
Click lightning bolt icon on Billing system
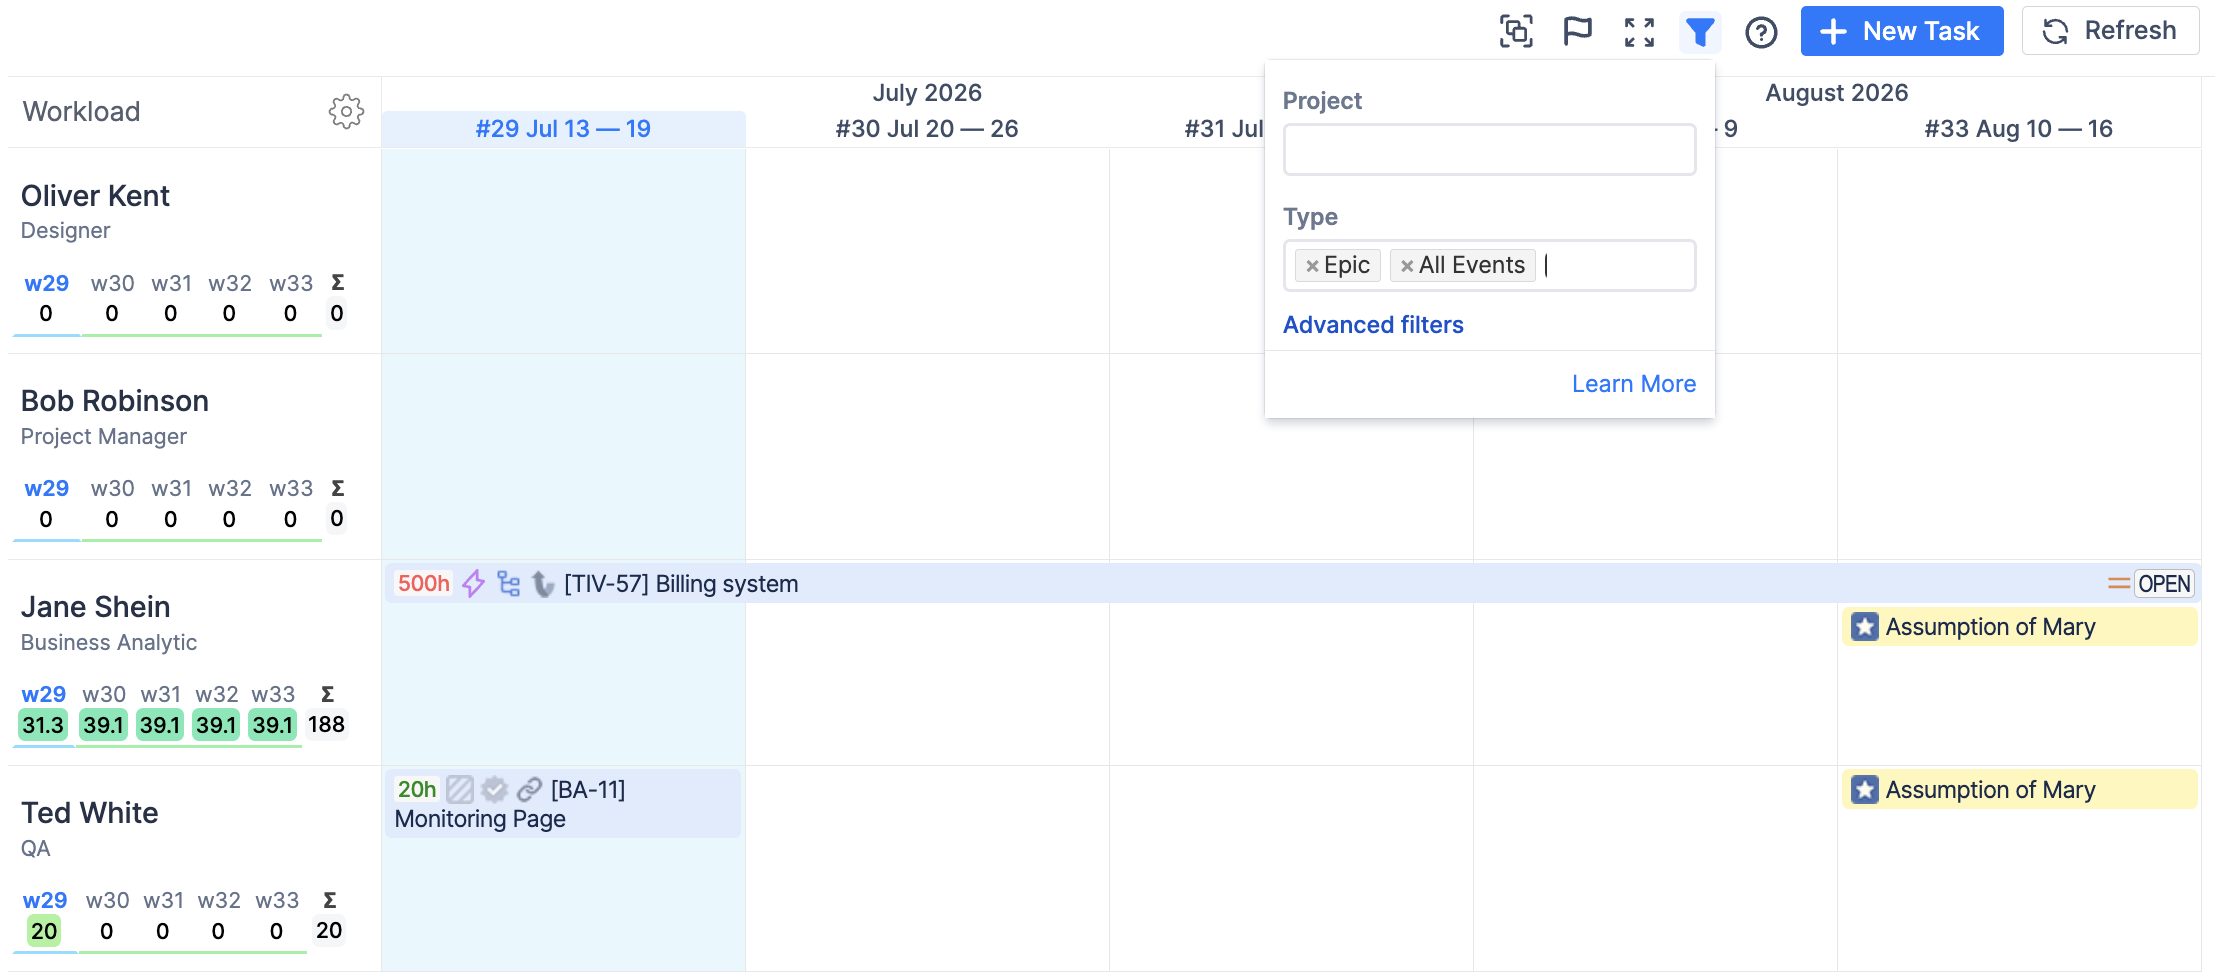474,584
